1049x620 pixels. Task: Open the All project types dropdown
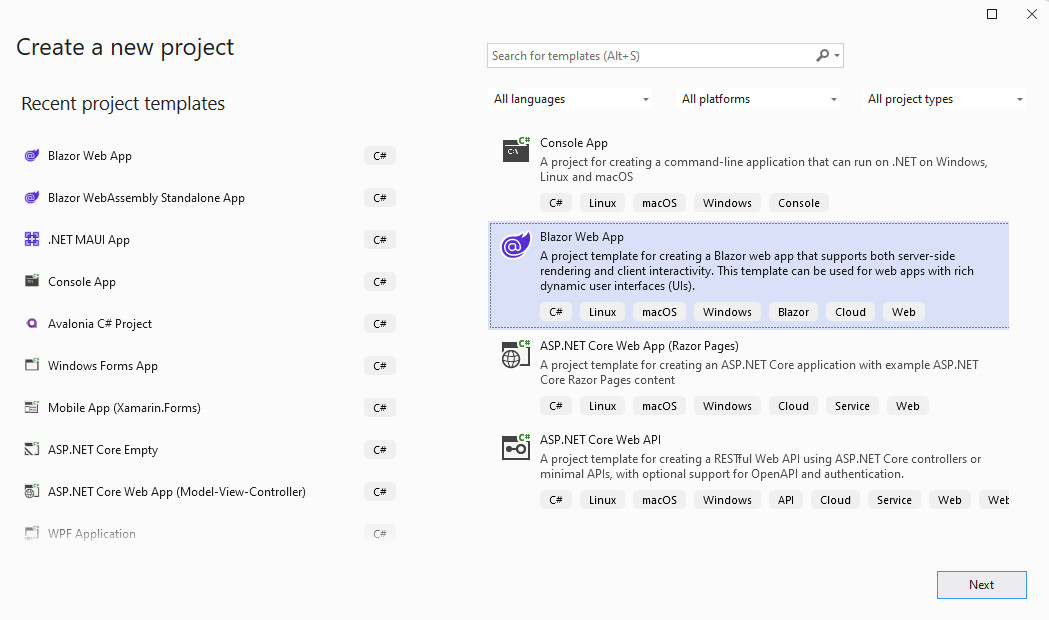click(945, 99)
